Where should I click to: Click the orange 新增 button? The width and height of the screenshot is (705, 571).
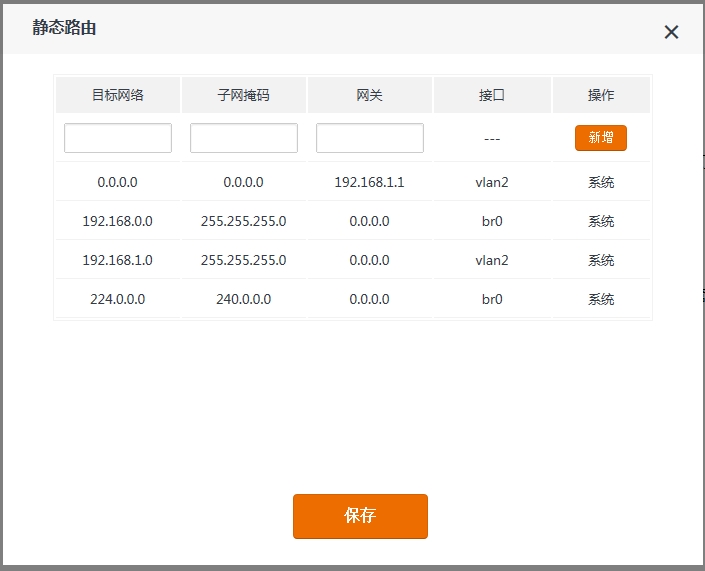(601, 138)
